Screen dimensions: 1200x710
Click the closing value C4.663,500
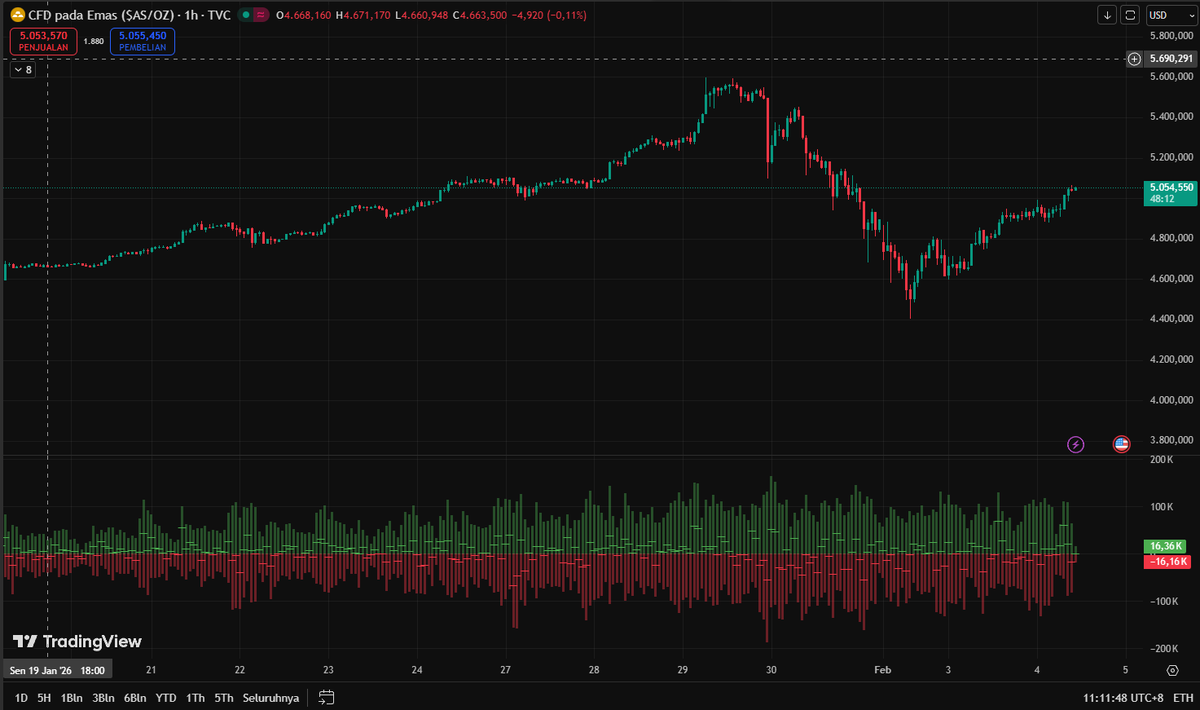click(478, 16)
